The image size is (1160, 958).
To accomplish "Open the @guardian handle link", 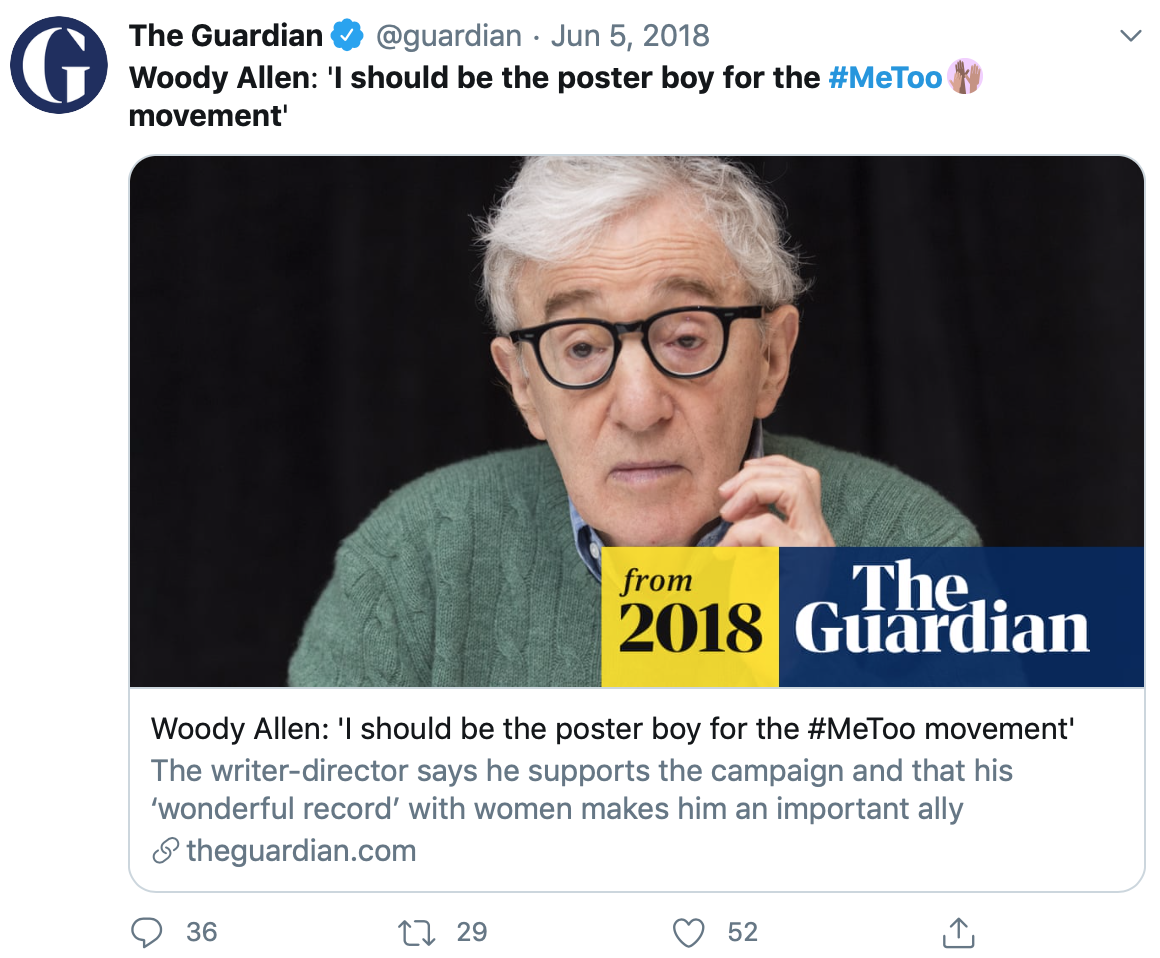I will click(x=448, y=36).
